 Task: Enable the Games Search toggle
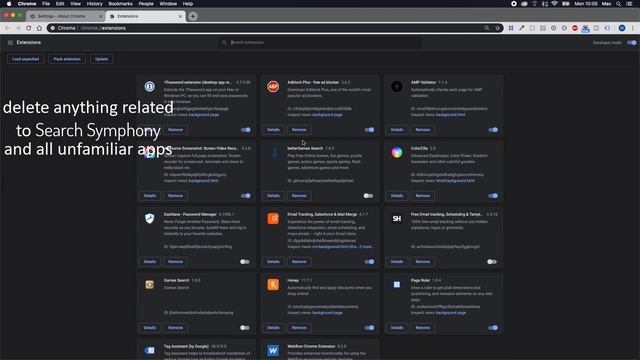click(x=244, y=328)
